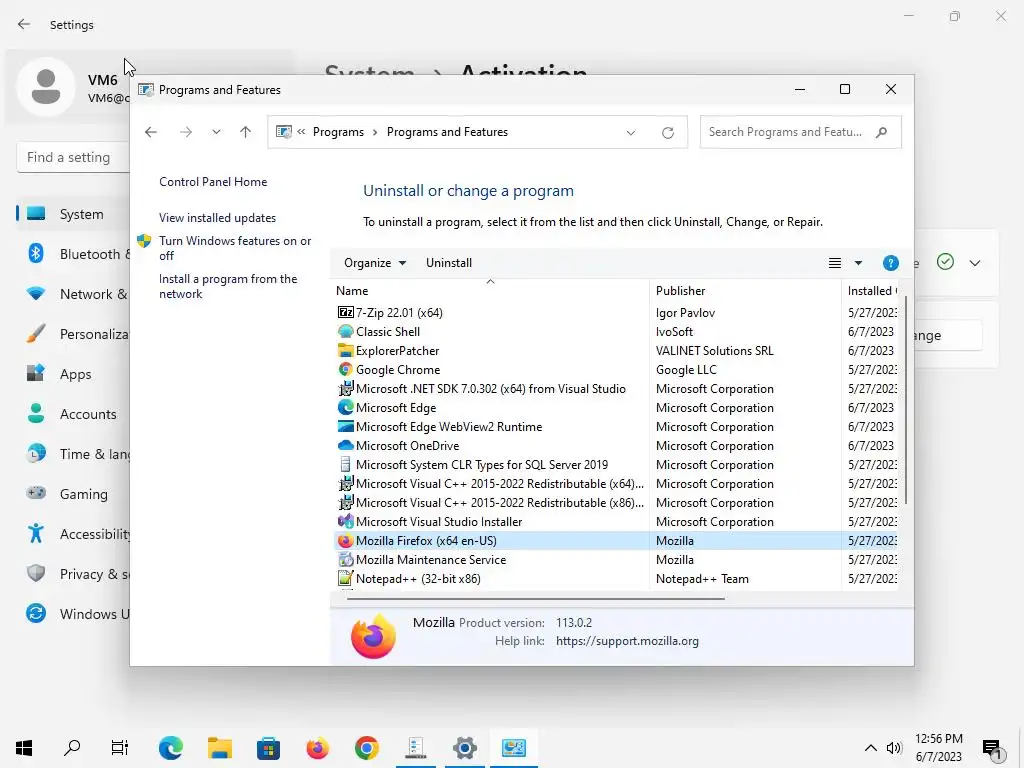This screenshot has width=1024, height=768.
Task: Refresh the Programs and Features list
Action: [x=667, y=133]
